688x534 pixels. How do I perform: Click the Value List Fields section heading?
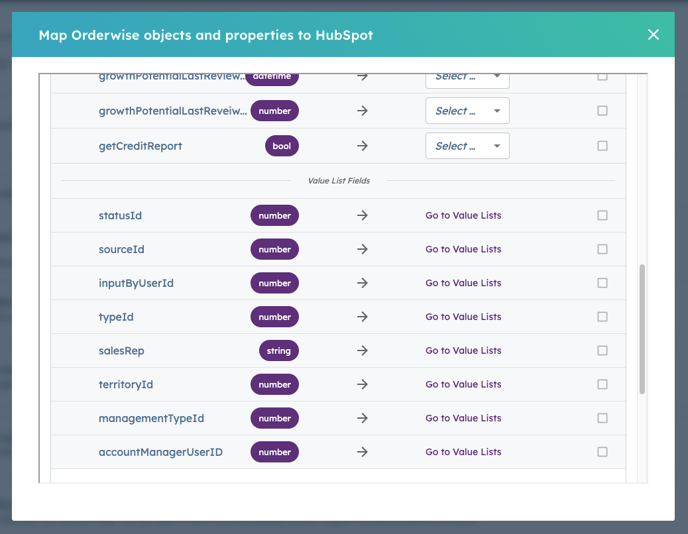pyautogui.click(x=339, y=181)
